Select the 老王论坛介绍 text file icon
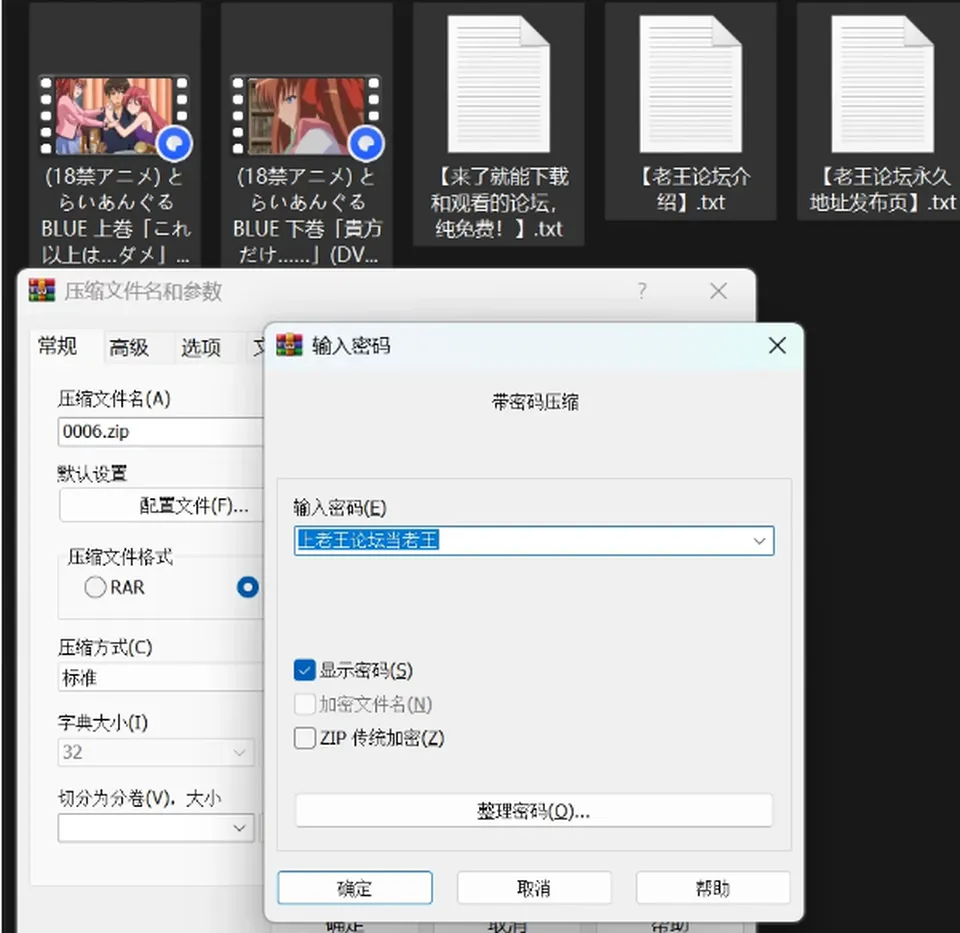This screenshot has width=960, height=933. pyautogui.click(x=691, y=84)
